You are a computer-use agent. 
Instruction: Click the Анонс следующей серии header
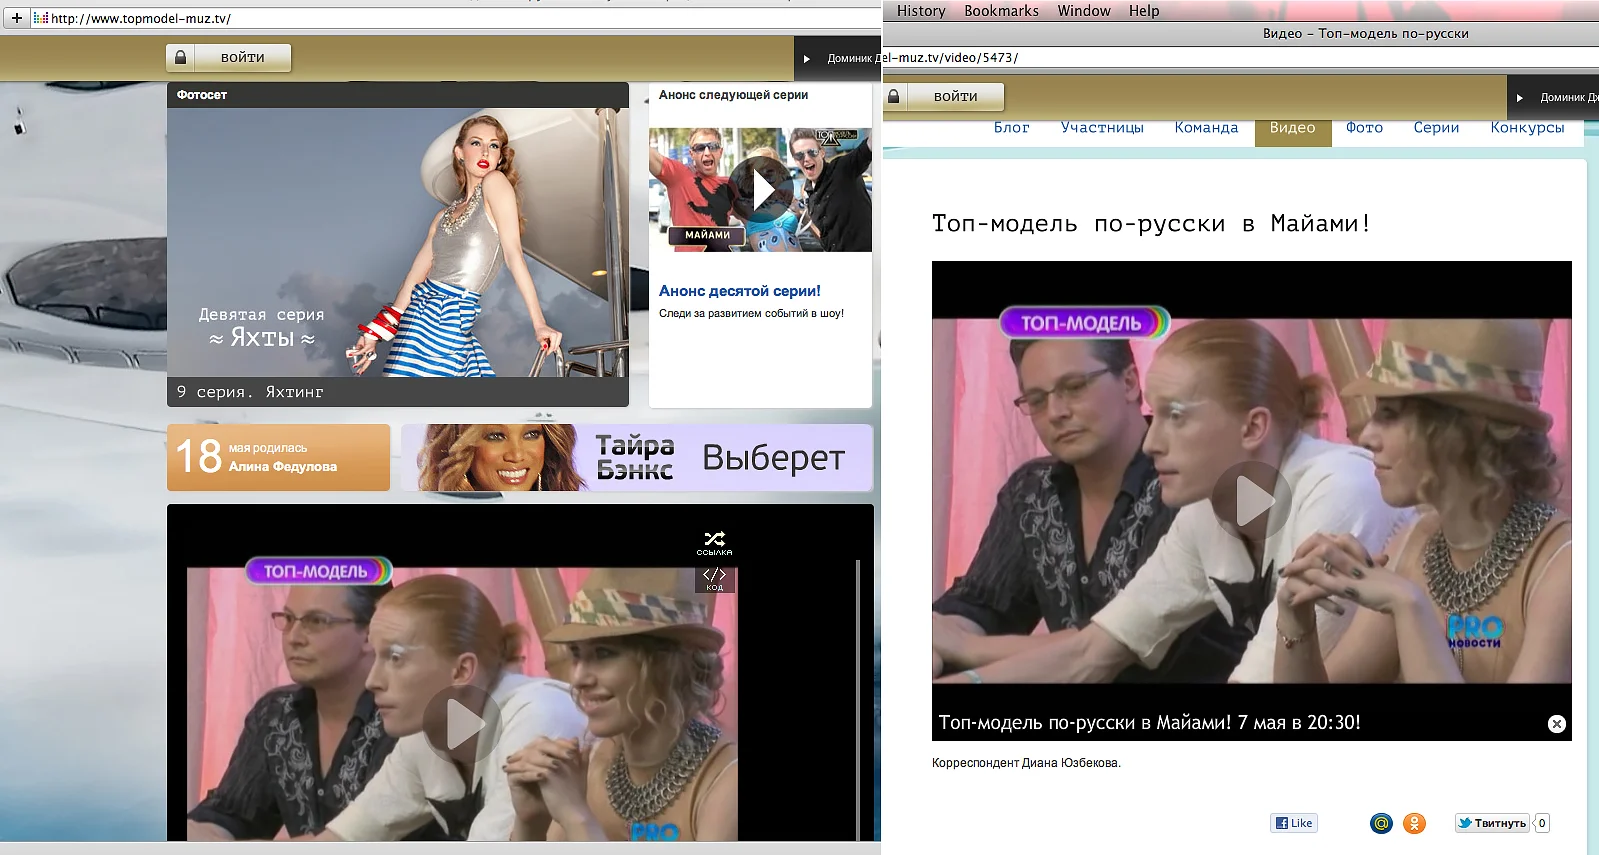733,95
